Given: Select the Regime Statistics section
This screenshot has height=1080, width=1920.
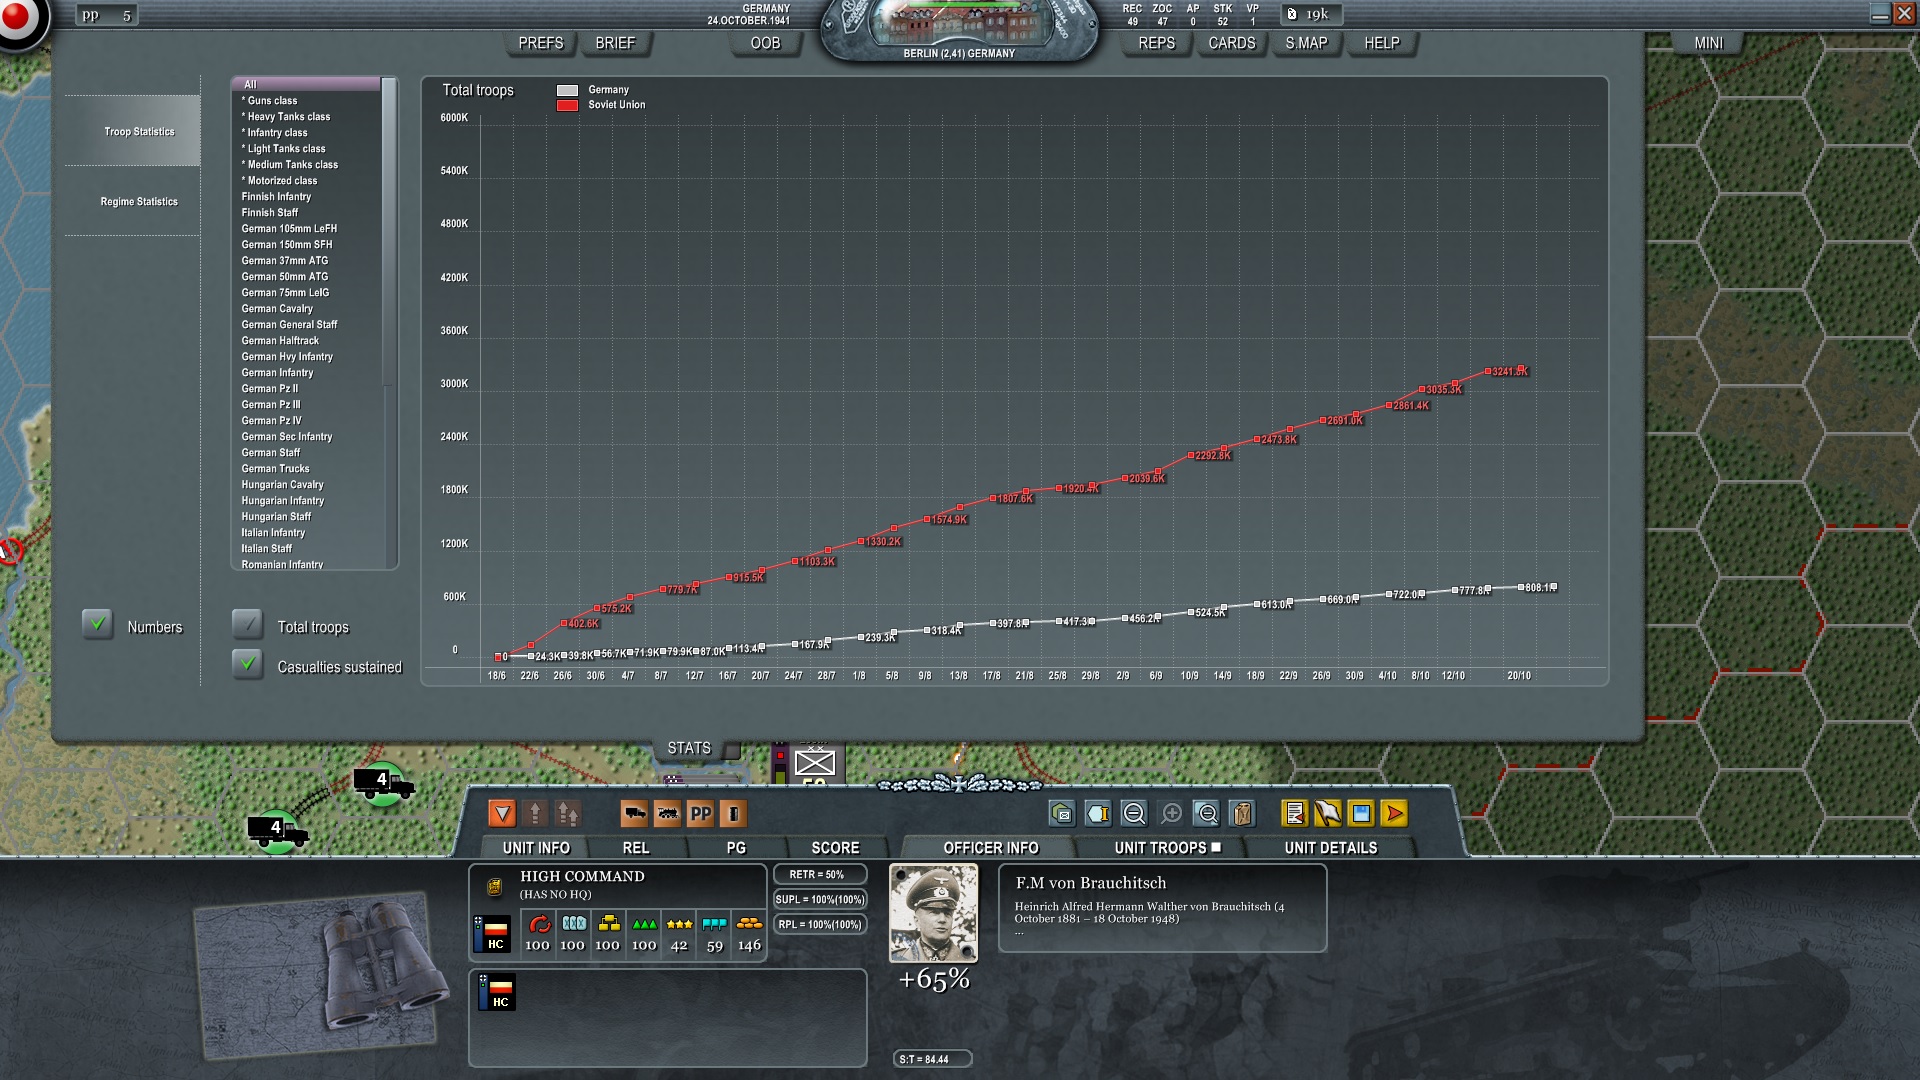Looking at the screenshot, I should (x=133, y=201).
